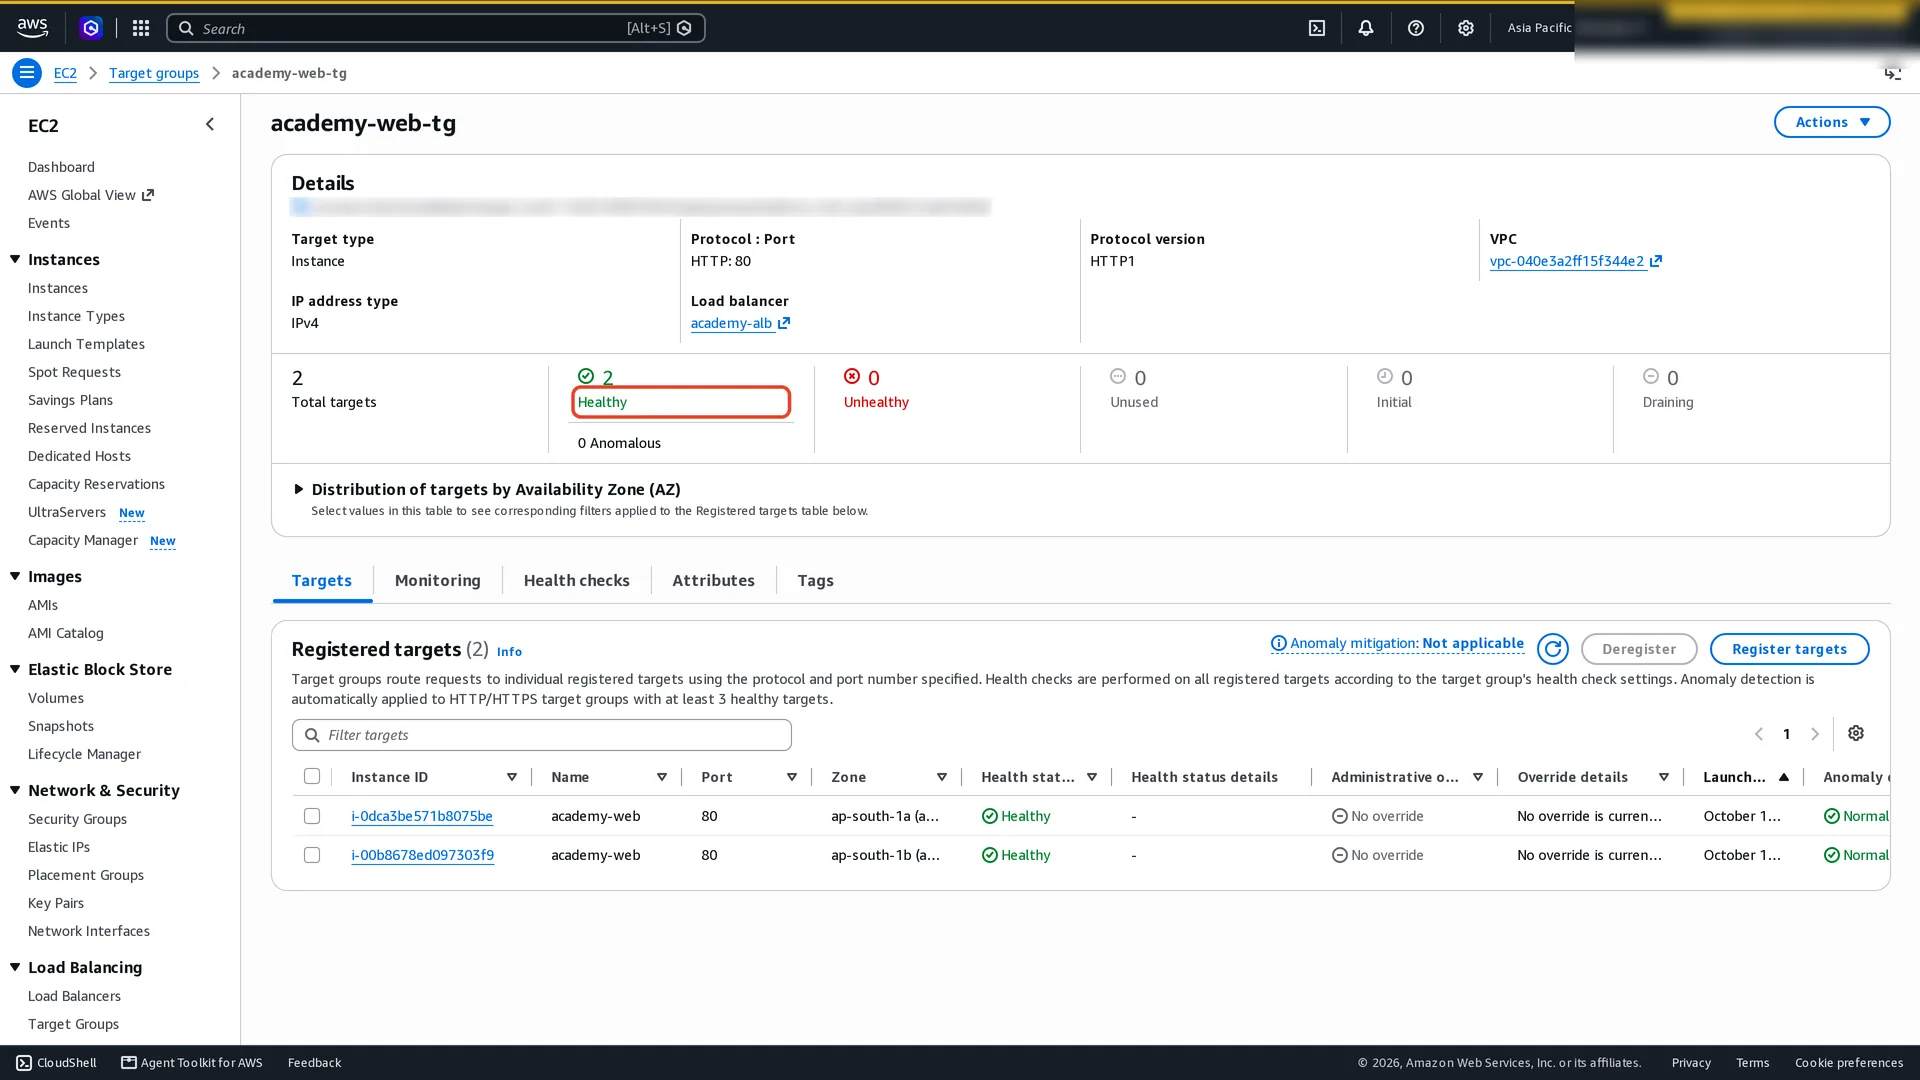This screenshot has height=1080, width=1920.
Task: Refresh the registered targets list
Action: (x=1553, y=649)
